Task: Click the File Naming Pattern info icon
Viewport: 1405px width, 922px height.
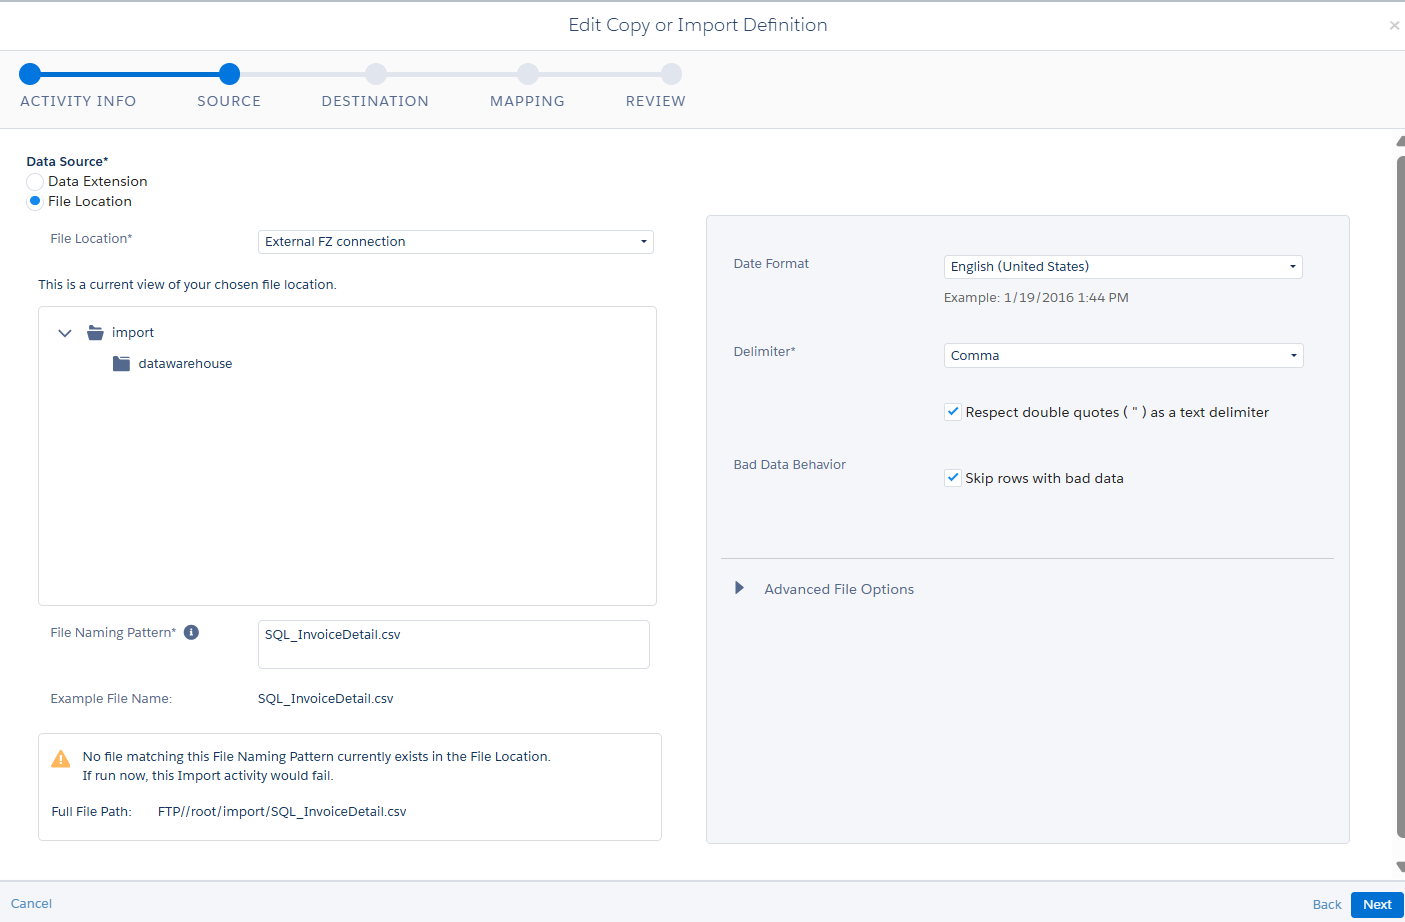Action: click(191, 632)
